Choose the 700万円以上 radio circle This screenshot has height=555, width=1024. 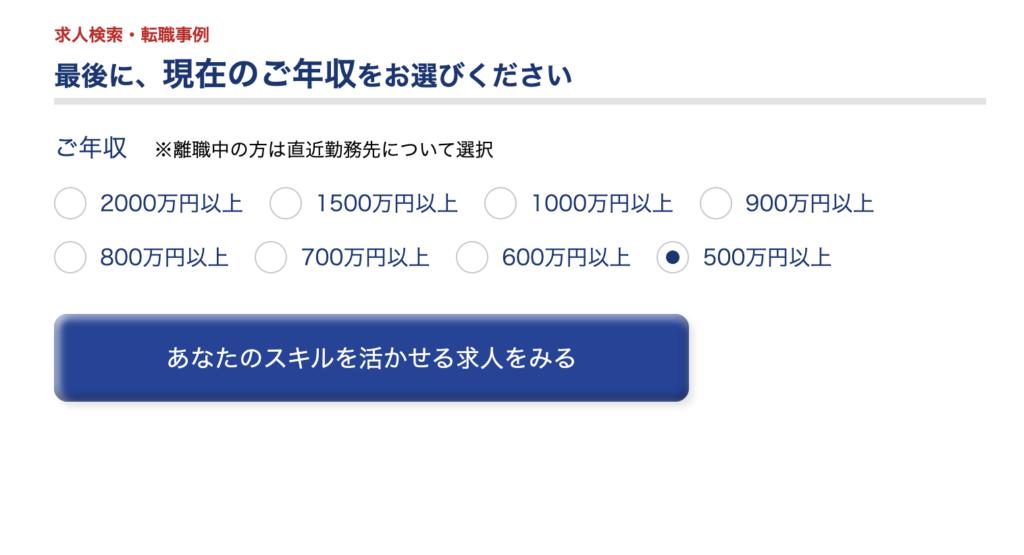click(x=271, y=257)
